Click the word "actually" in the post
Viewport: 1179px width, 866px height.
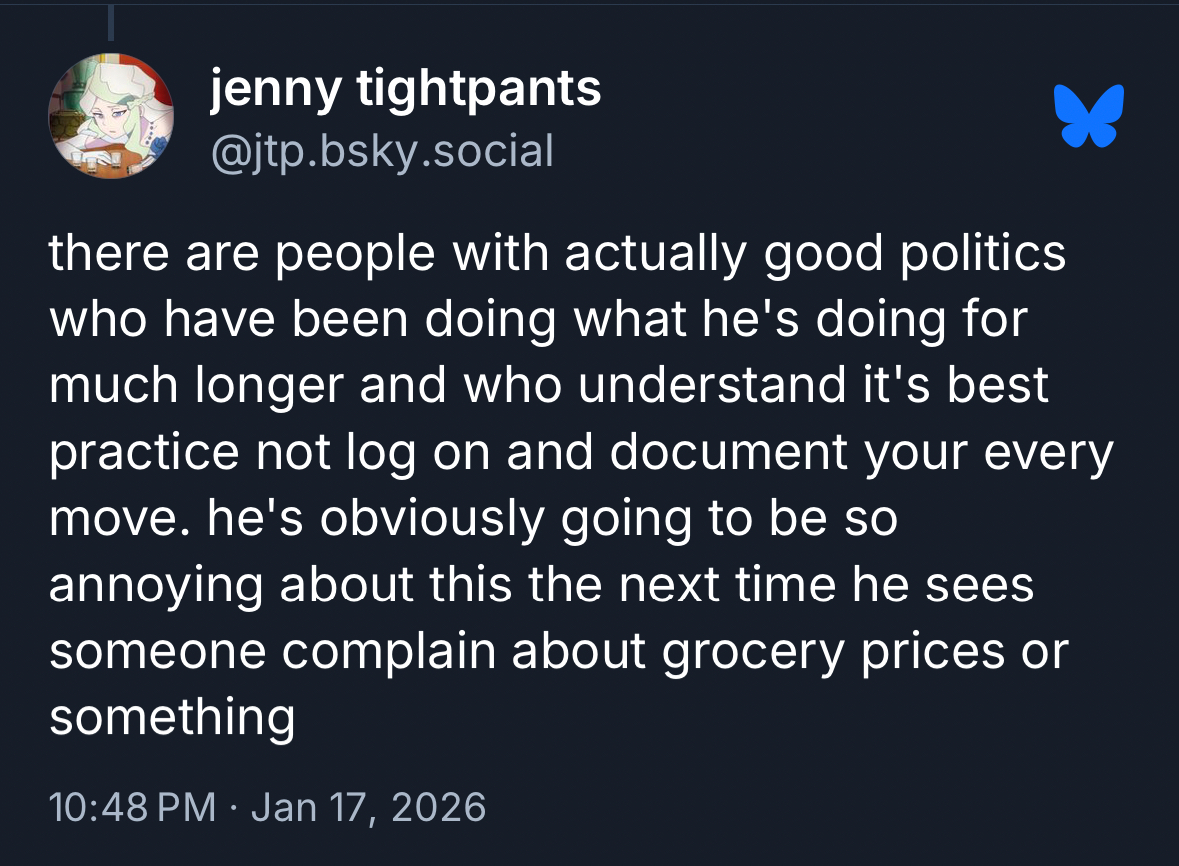click(654, 255)
